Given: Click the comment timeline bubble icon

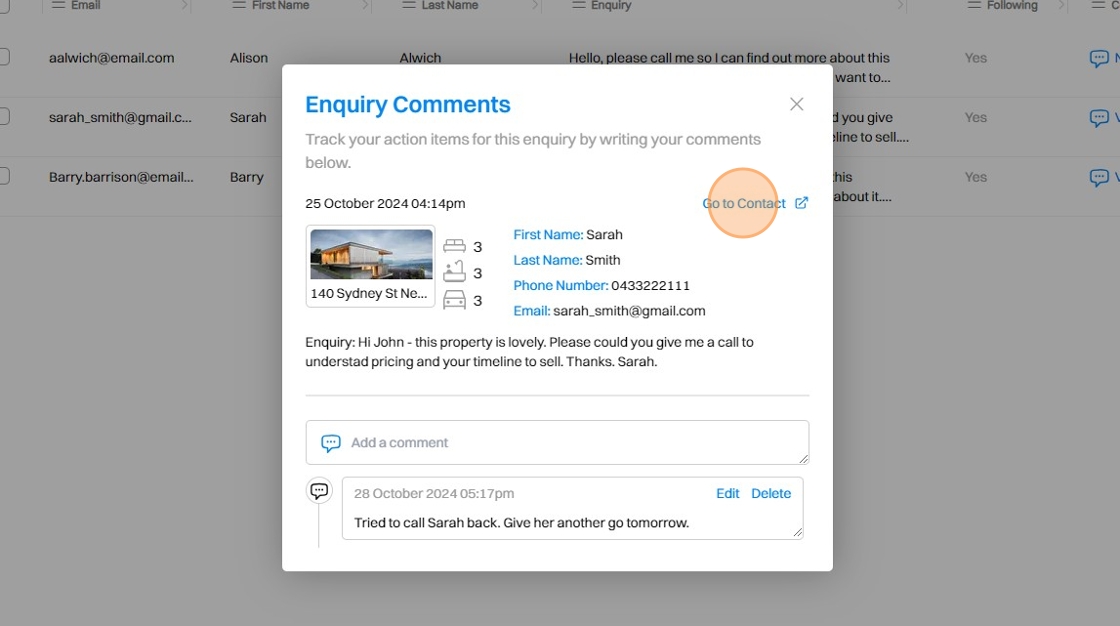Looking at the screenshot, I should coord(319,491).
